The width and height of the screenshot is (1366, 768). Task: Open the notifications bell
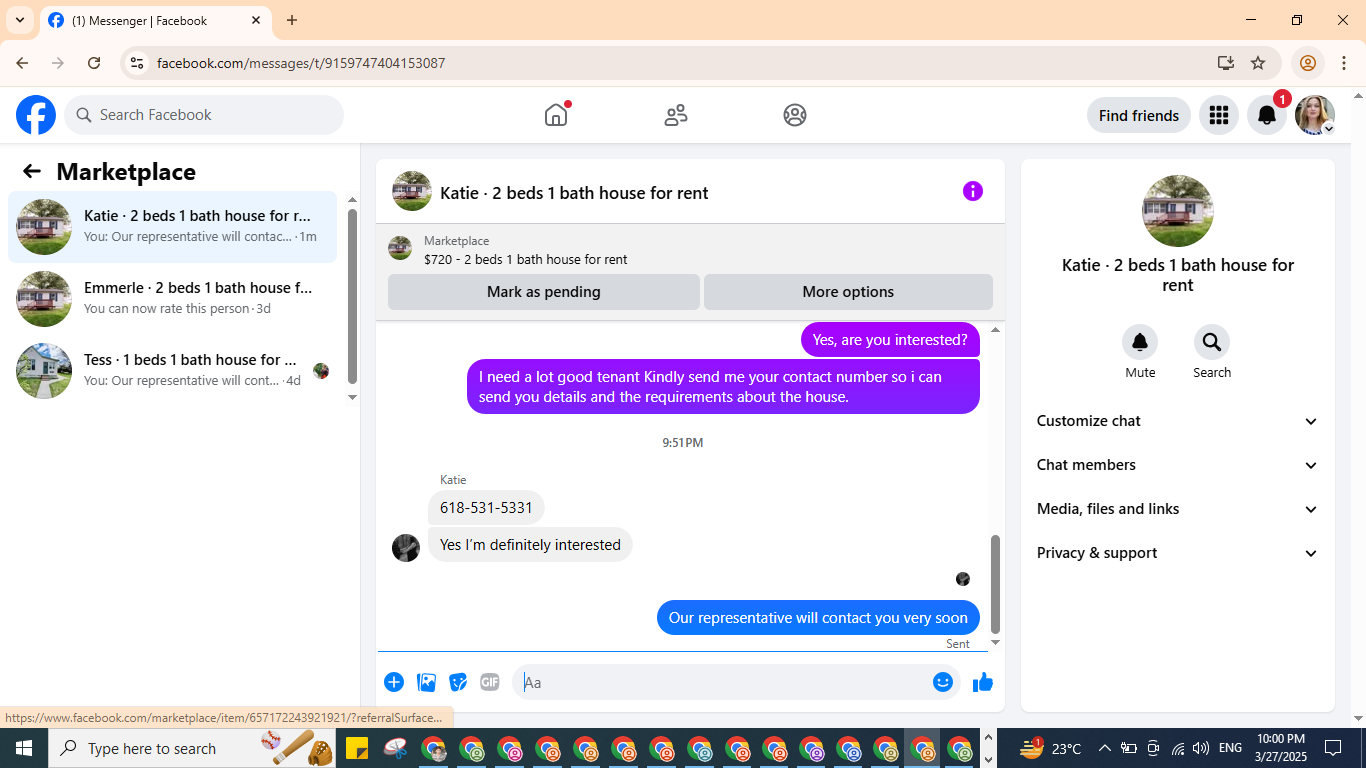click(1267, 115)
